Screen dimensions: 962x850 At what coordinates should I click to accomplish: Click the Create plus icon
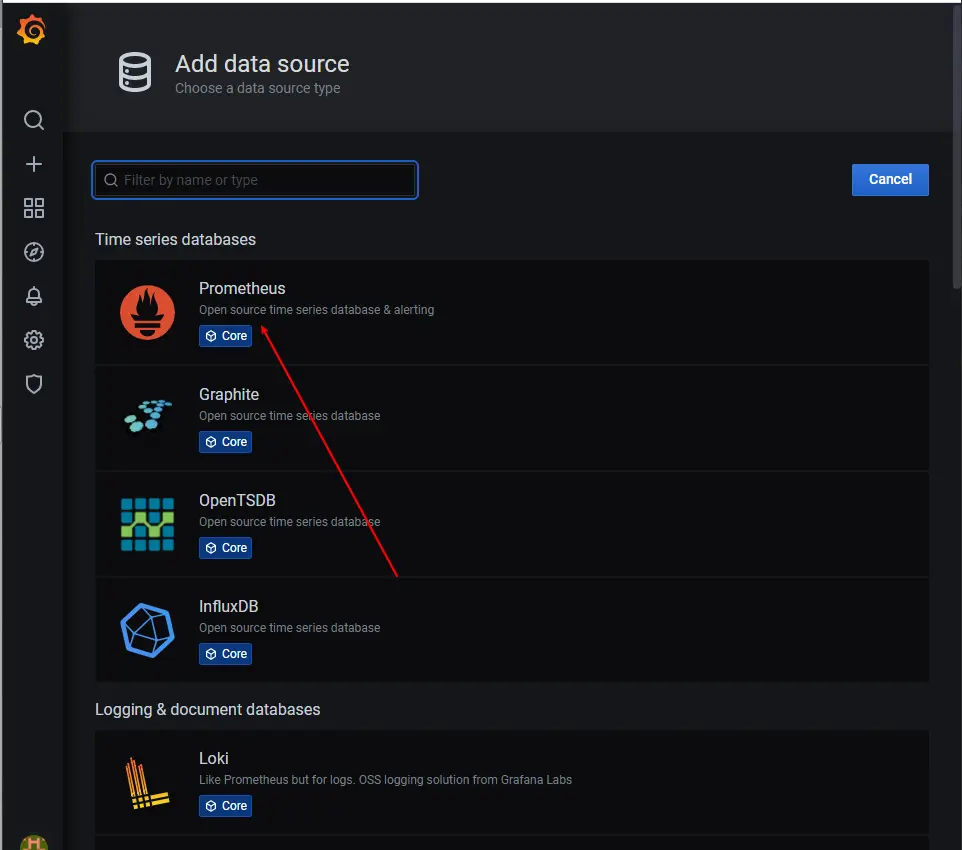(34, 164)
